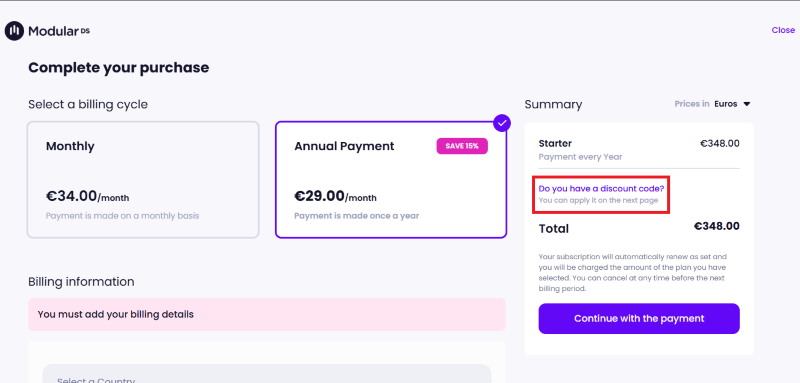
Task: Click the Modular DS wordmark text
Action: [x=59, y=32]
